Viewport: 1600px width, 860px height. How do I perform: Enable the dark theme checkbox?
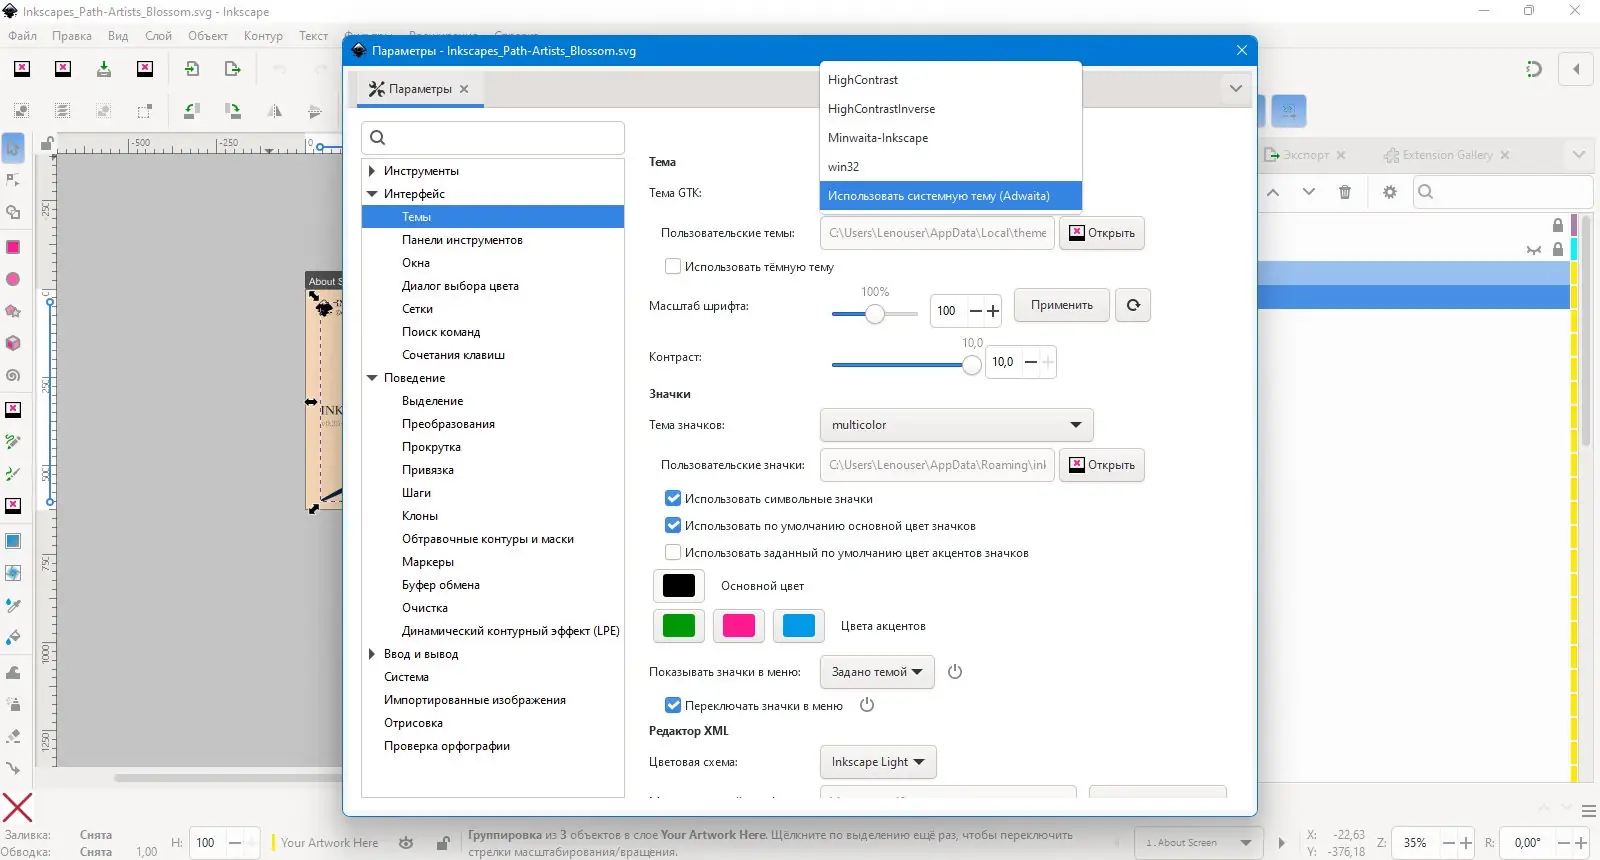tap(673, 267)
